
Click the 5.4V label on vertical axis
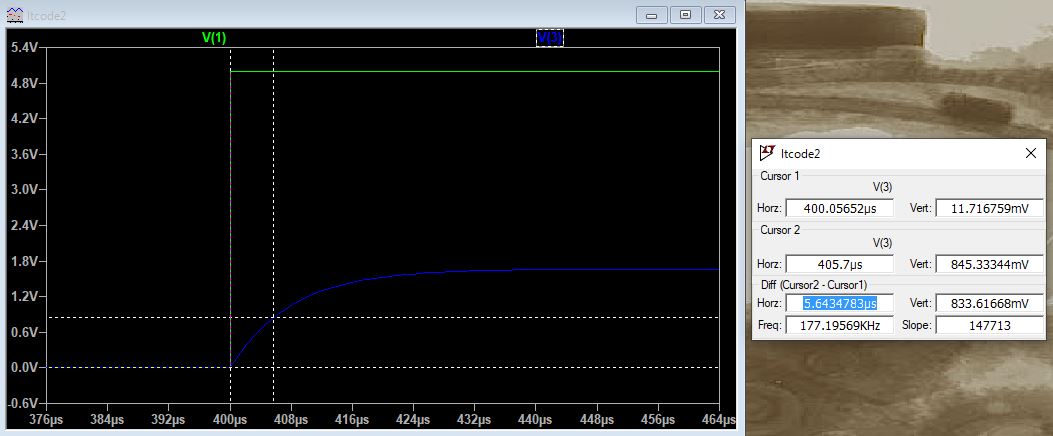point(22,48)
